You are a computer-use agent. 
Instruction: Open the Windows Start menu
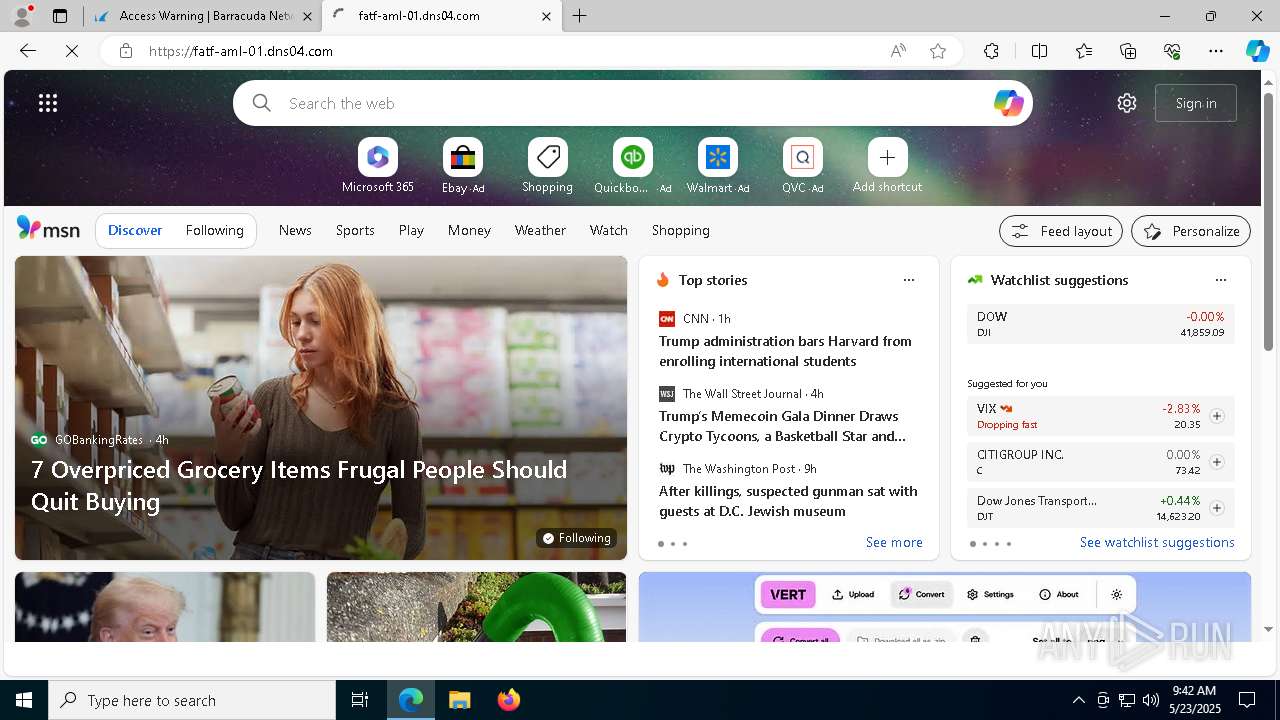tap(24, 700)
